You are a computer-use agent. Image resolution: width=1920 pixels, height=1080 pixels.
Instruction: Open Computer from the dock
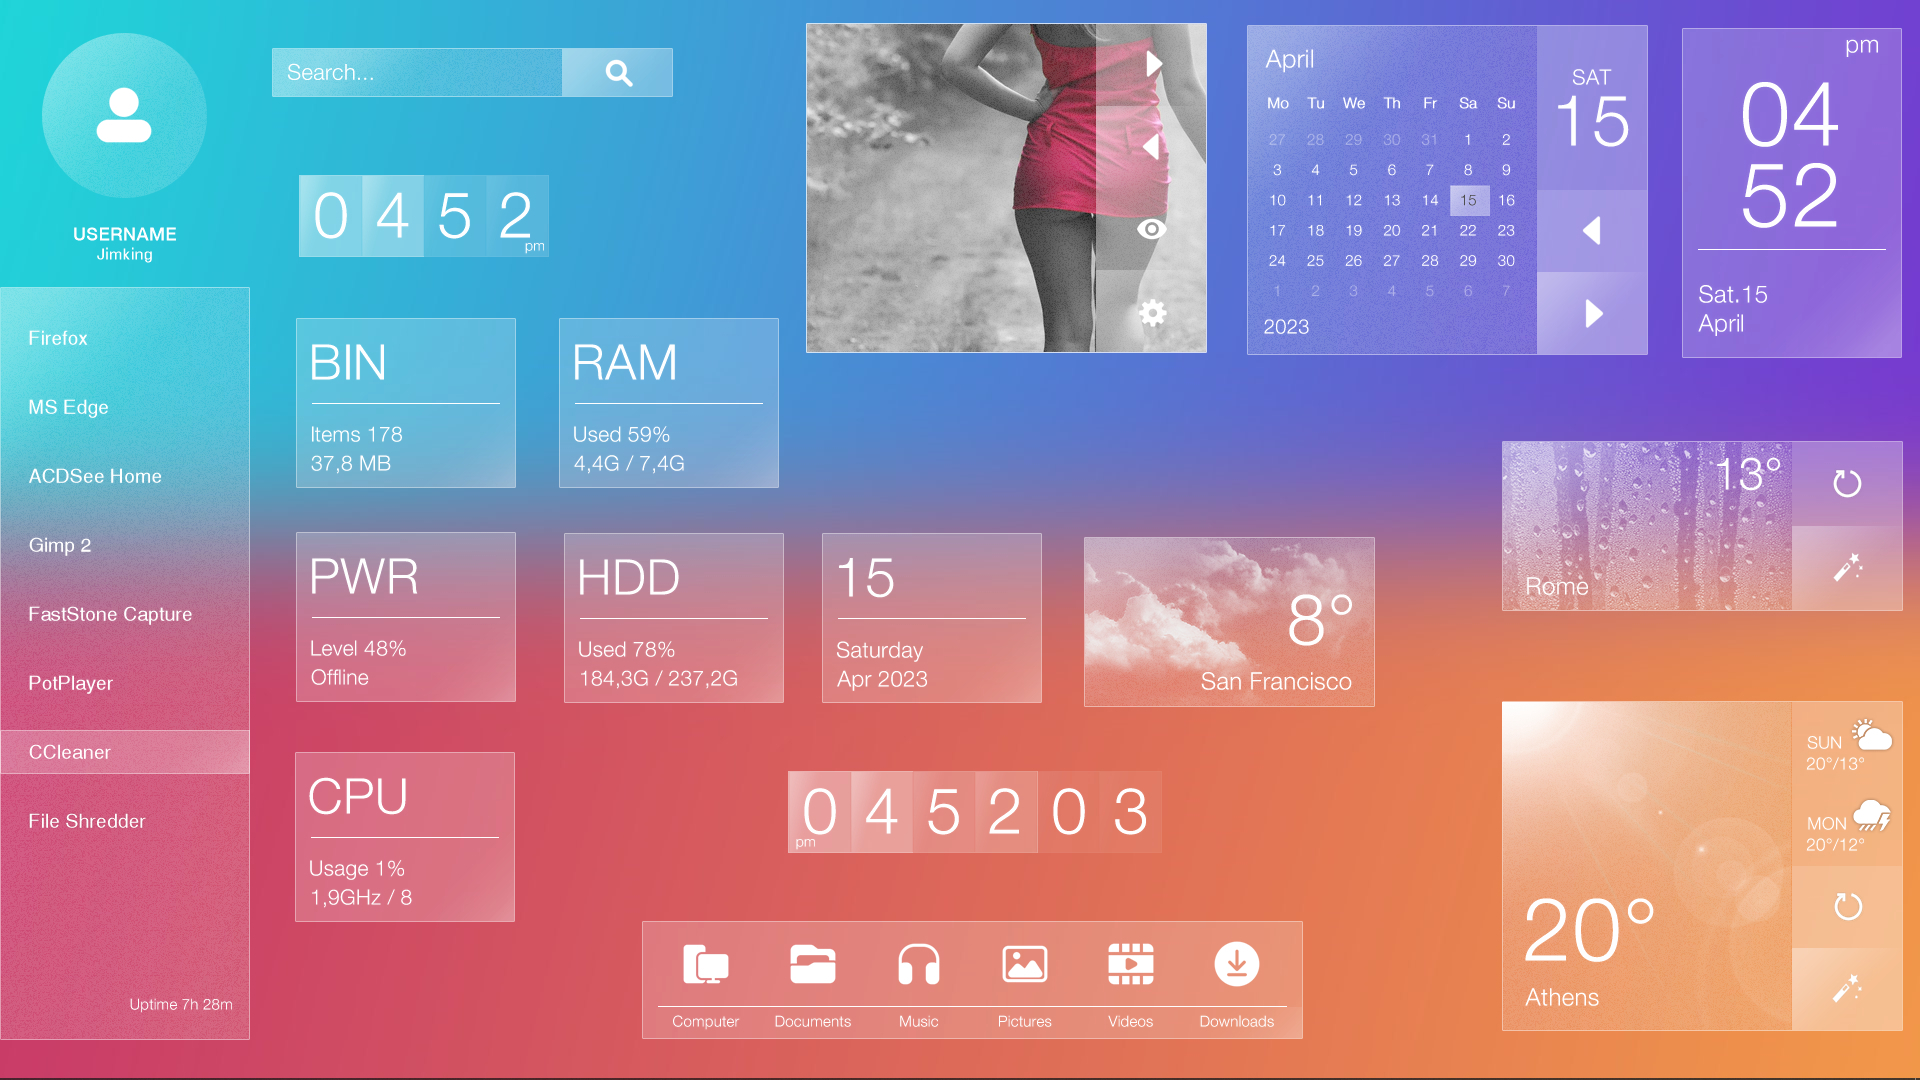click(x=705, y=963)
